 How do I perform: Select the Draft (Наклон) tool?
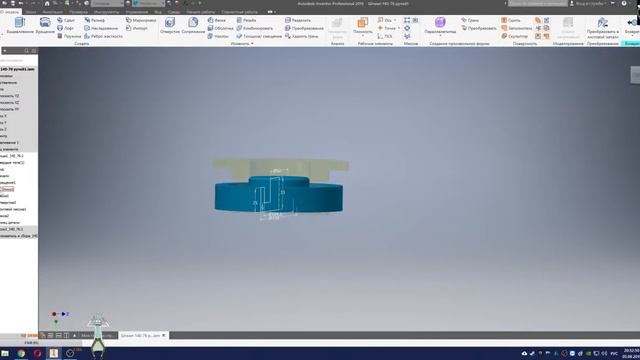pos(218,36)
